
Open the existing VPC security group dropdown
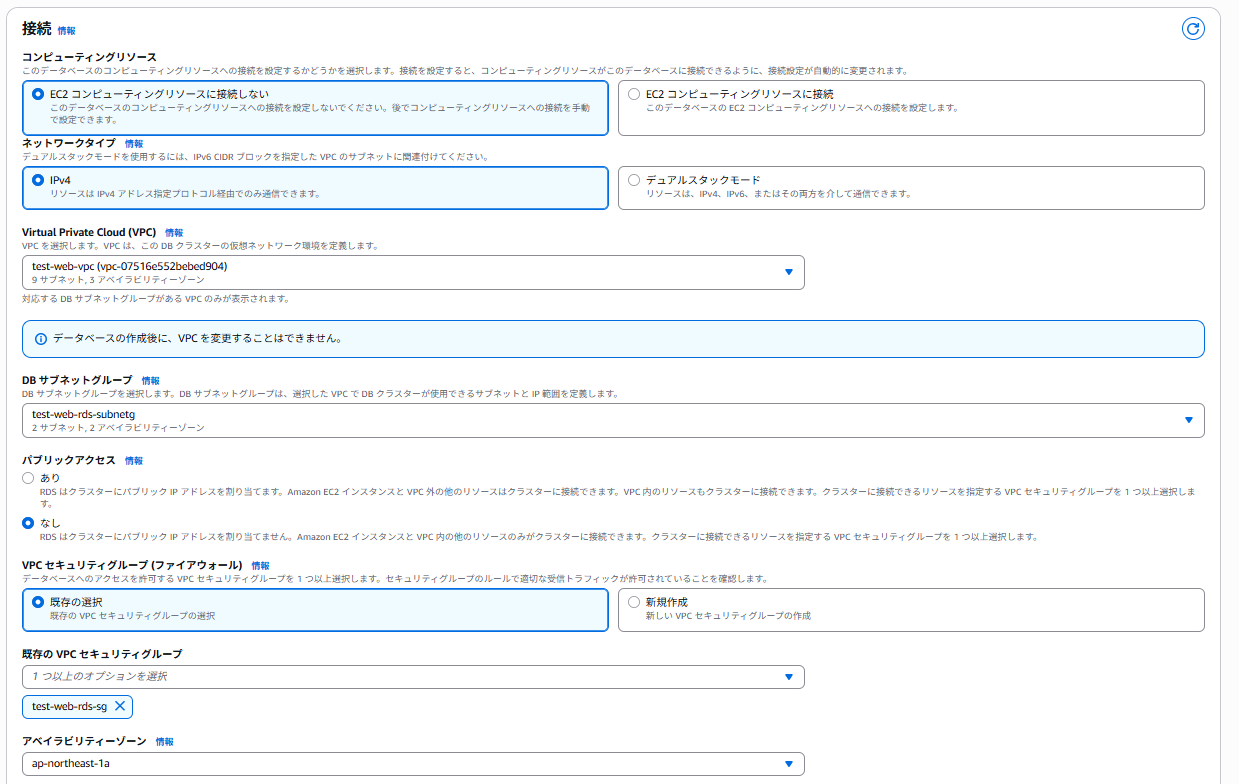(x=412, y=677)
